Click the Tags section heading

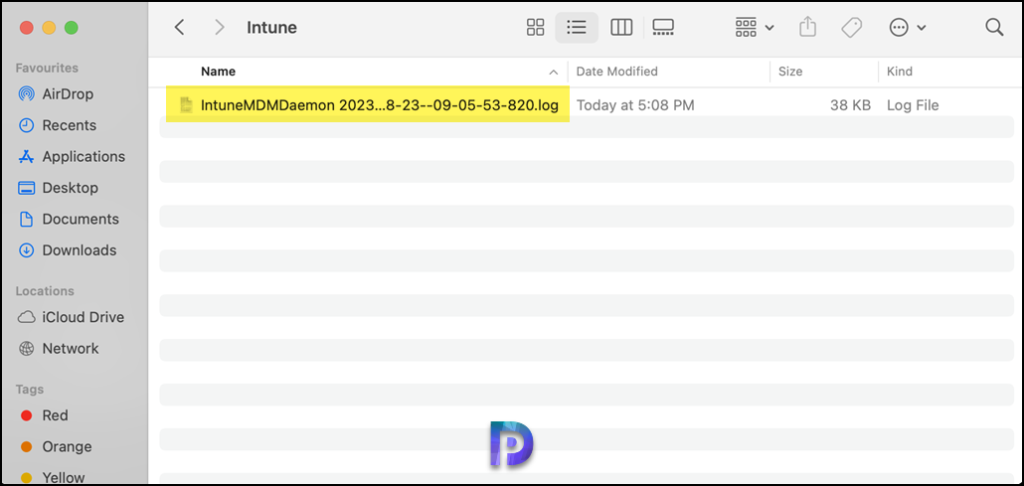(x=29, y=389)
